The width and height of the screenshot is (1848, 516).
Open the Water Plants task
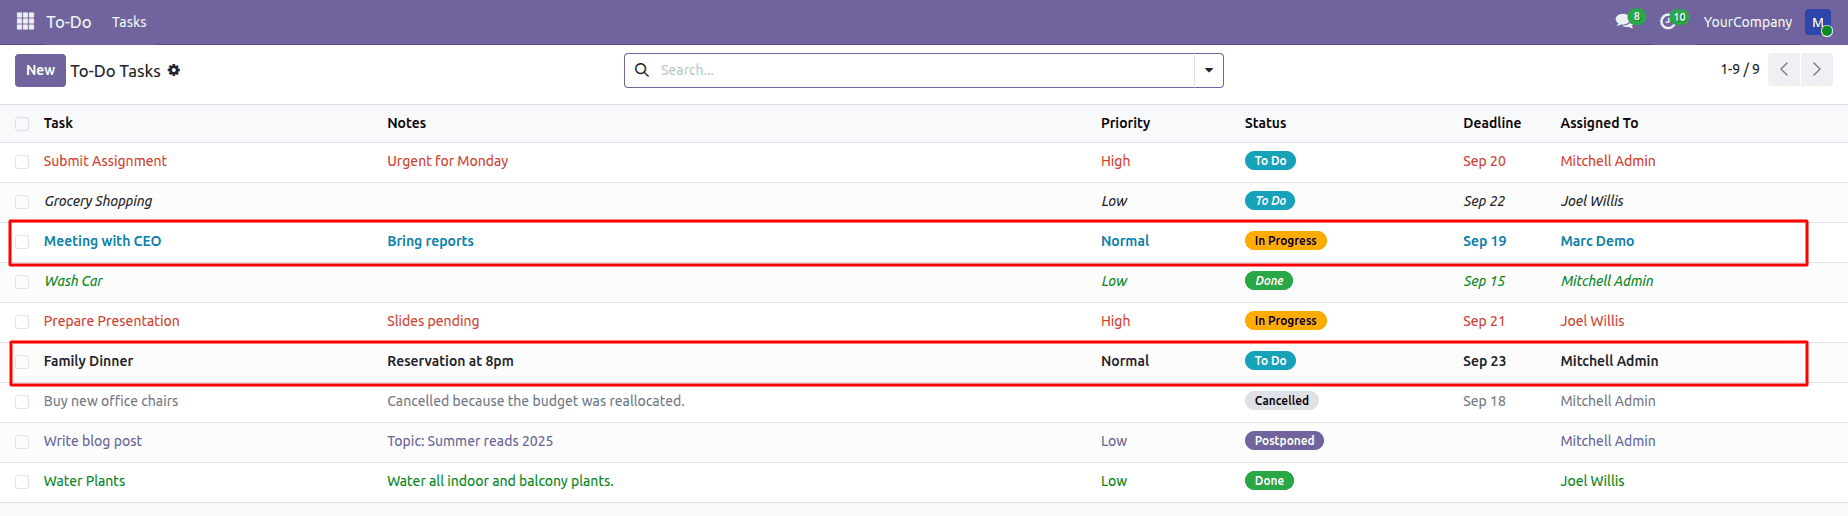pyautogui.click(x=84, y=481)
